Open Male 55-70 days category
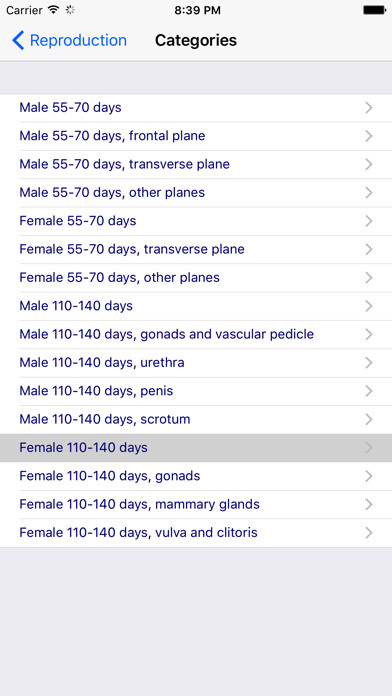This screenshot has height=696, width=392. [196, 107]
